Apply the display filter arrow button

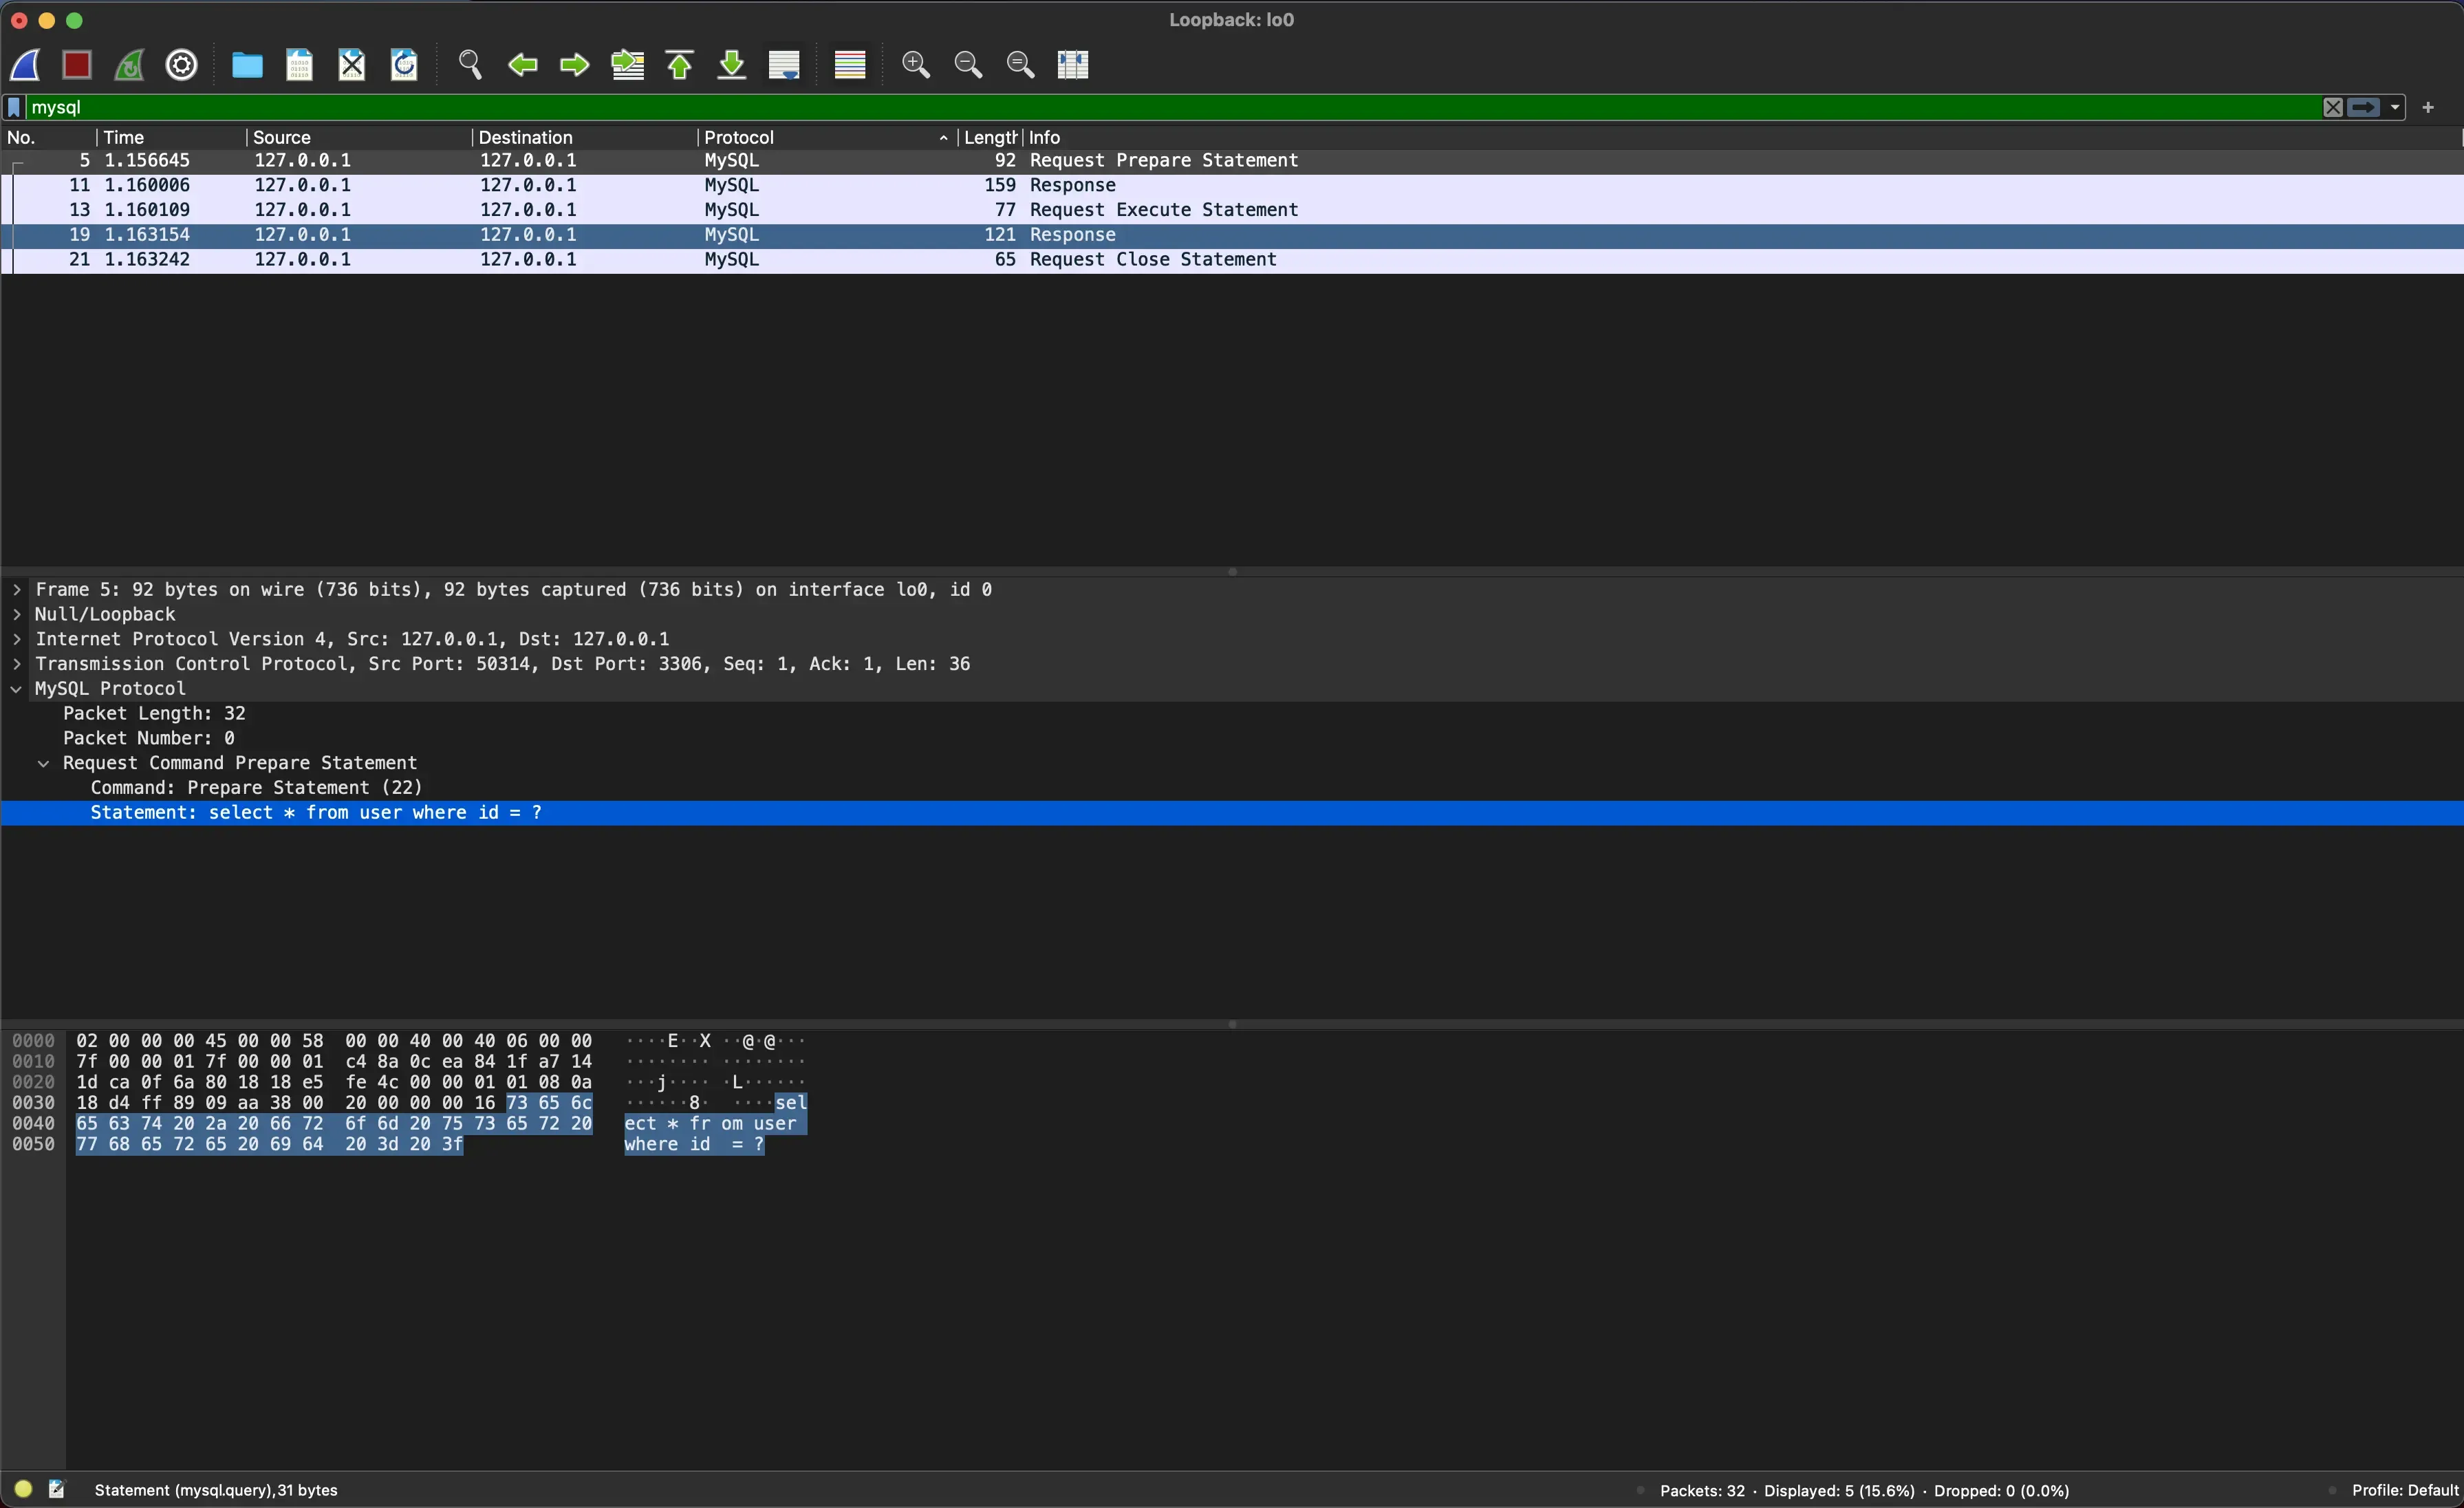click(2364, 107)
